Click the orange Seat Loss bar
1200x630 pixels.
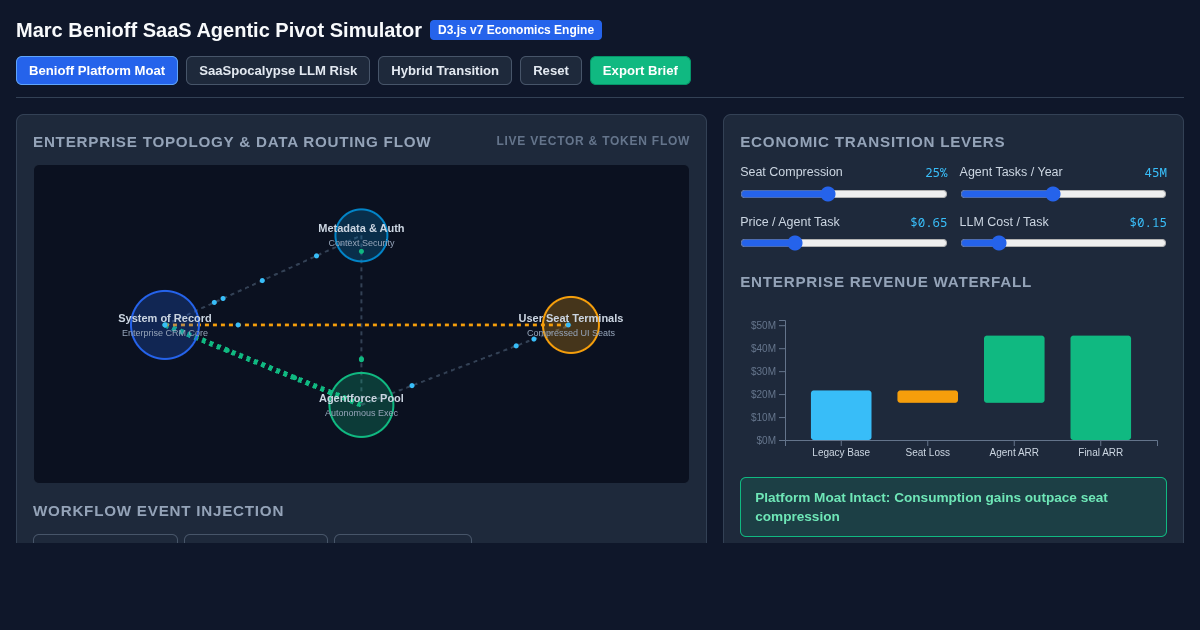(x=927, y=397)
